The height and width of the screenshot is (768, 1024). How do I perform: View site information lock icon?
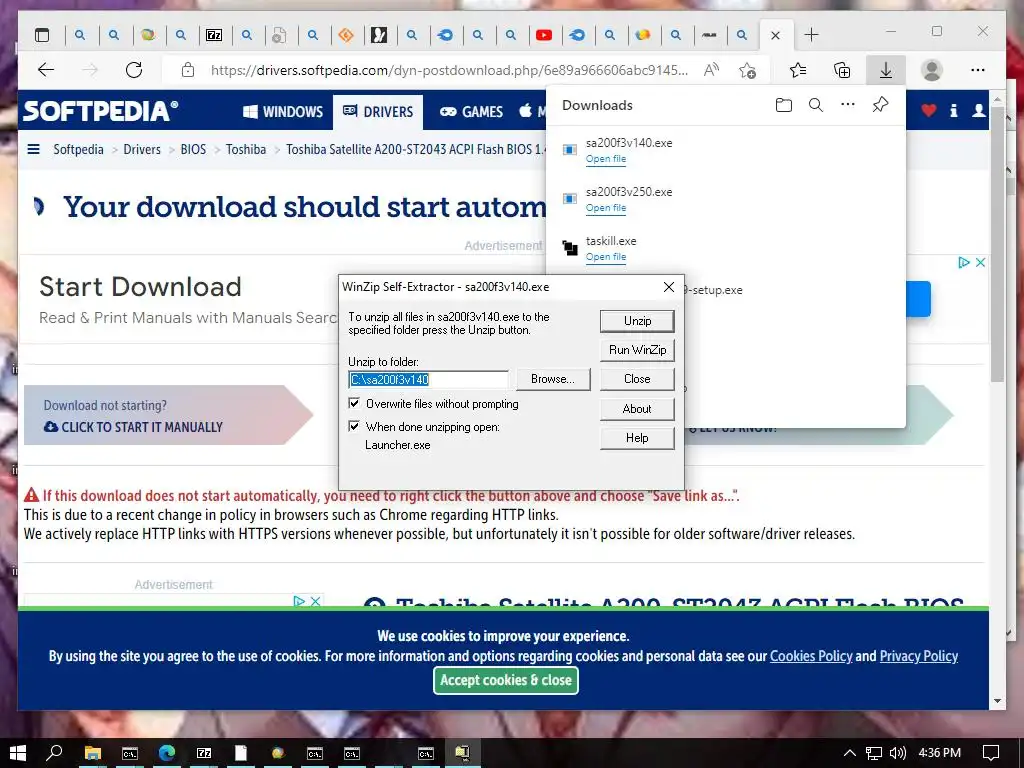click(x=187, y=70)
